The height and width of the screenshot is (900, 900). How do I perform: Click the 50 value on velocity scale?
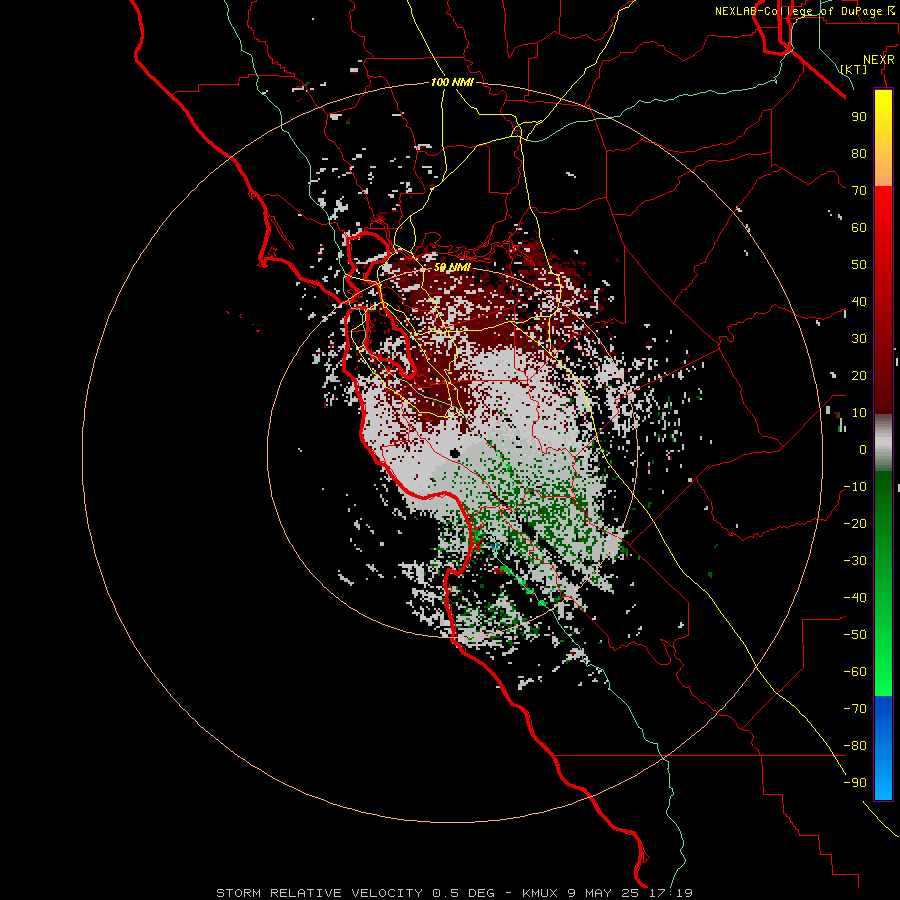tap(859, 265)
